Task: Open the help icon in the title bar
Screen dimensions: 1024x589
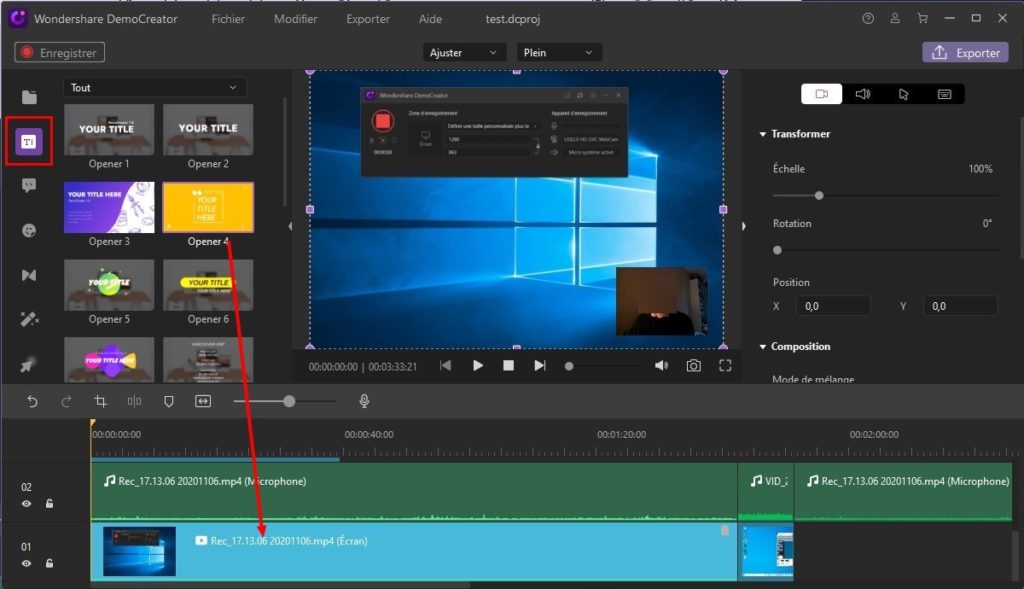Action: 868,18
